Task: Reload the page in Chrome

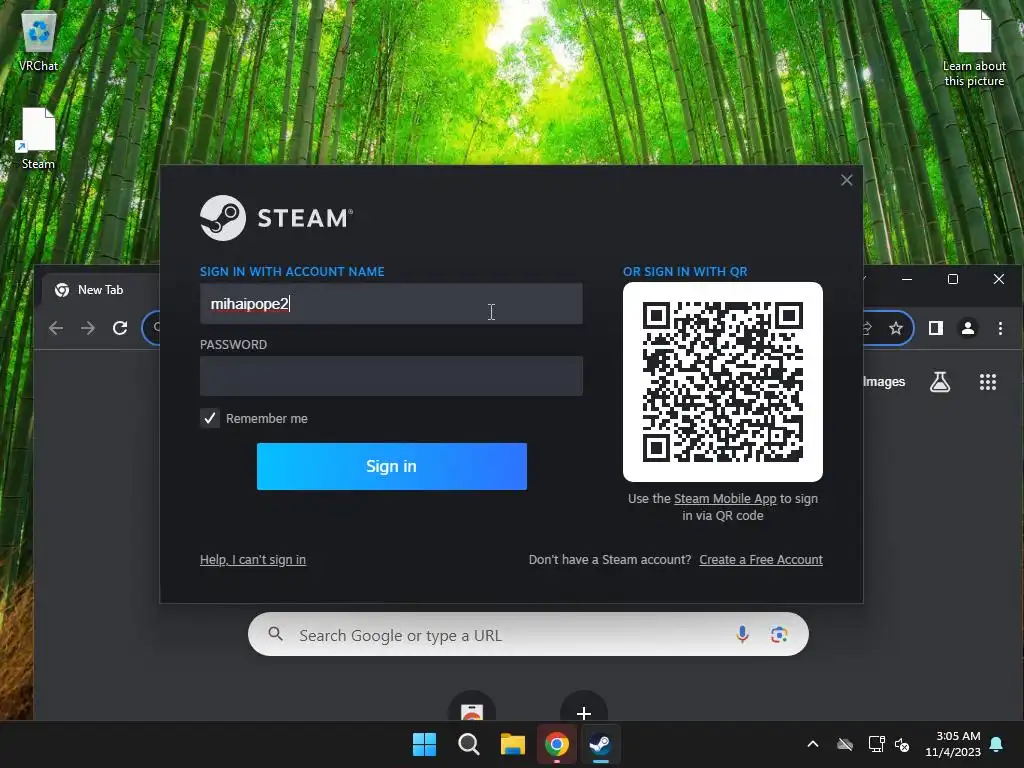Action: pos(120,328)
